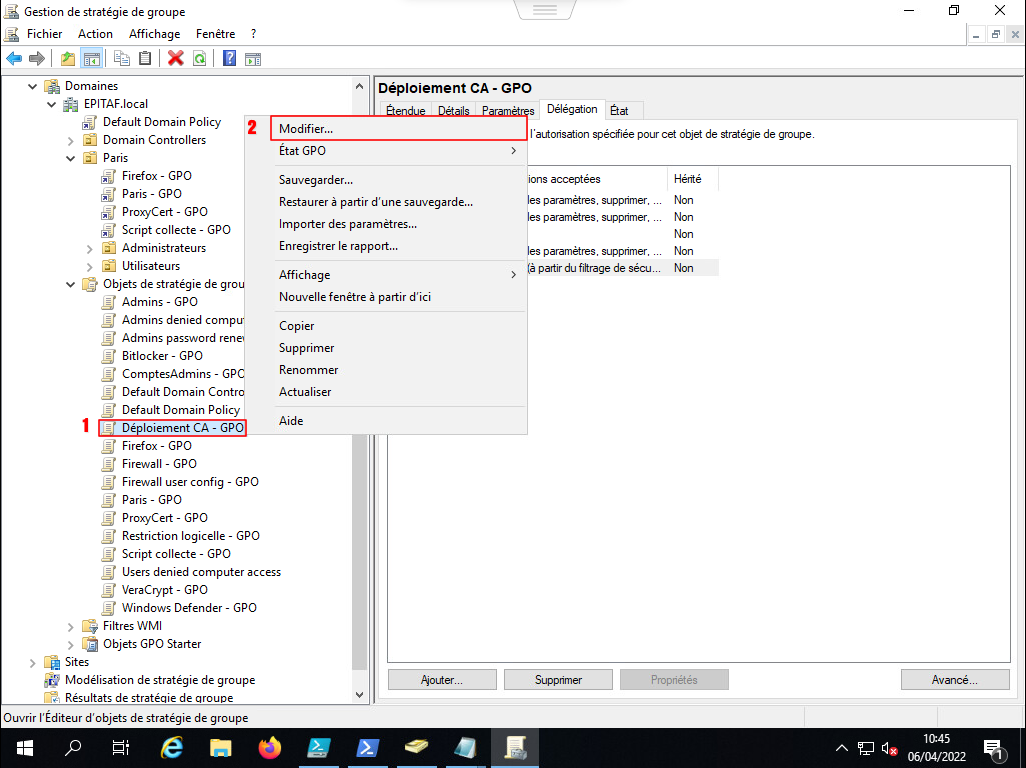Expand the Domain Controllers tree node

click(71, 140)
